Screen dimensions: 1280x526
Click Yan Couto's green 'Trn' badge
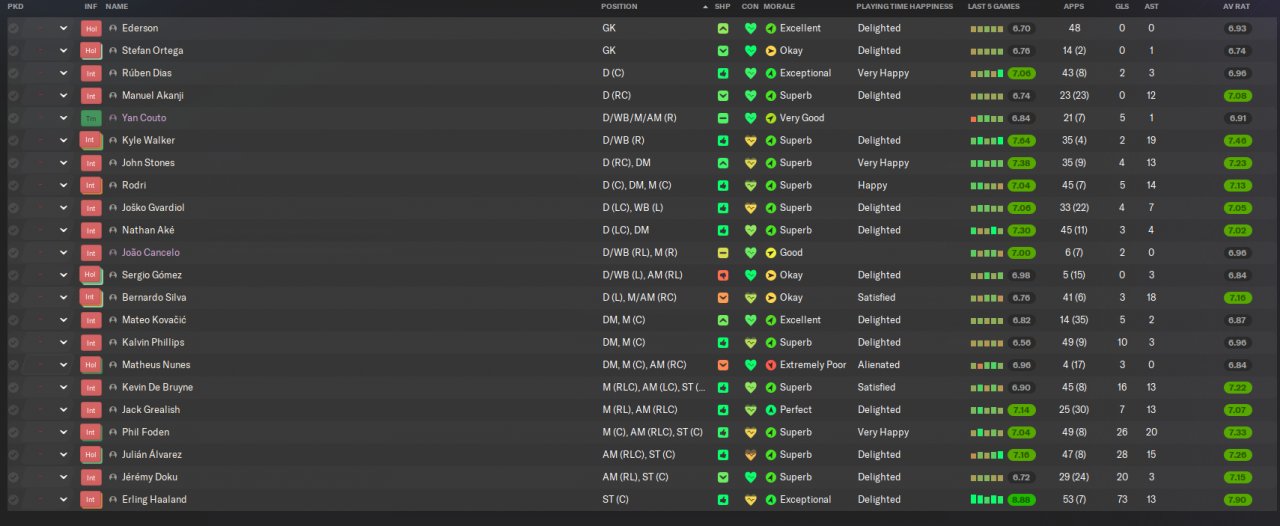tap(91, 118)
